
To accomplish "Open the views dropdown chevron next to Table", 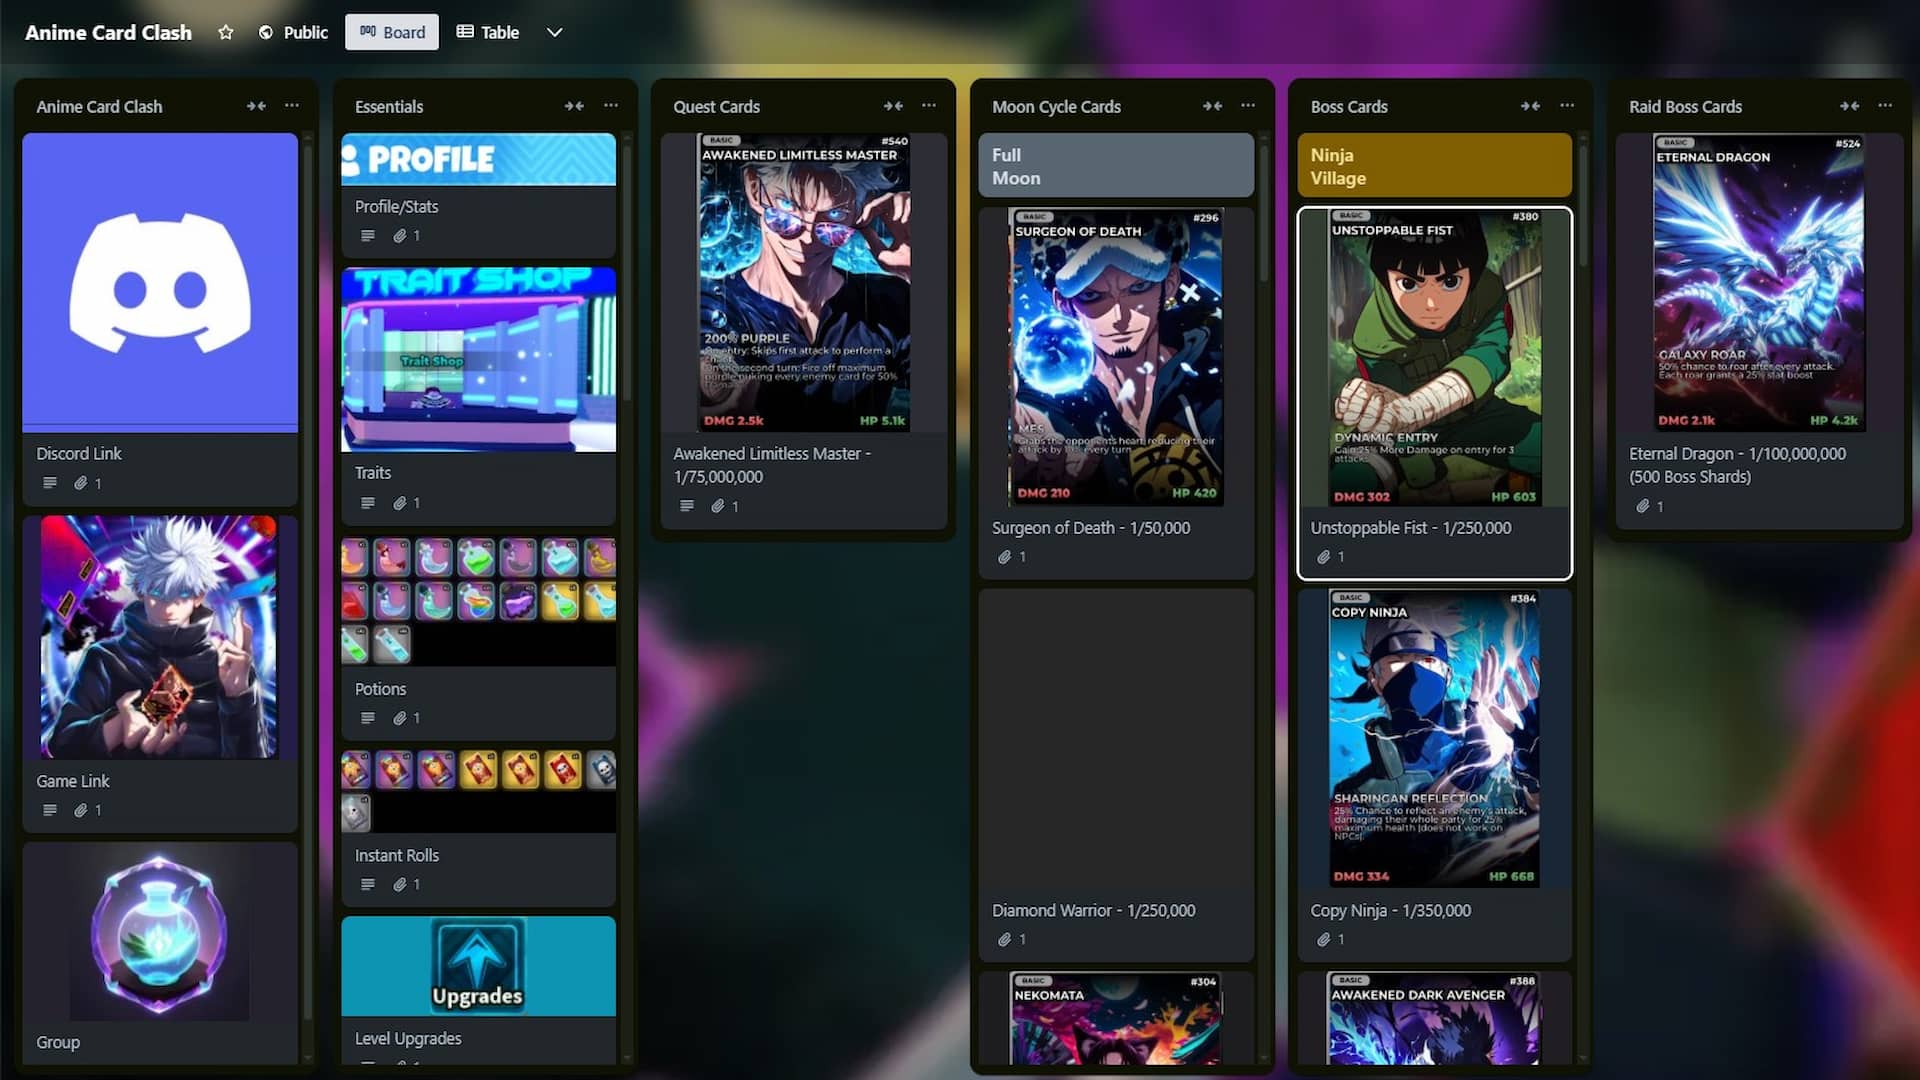I will [554, 32].
